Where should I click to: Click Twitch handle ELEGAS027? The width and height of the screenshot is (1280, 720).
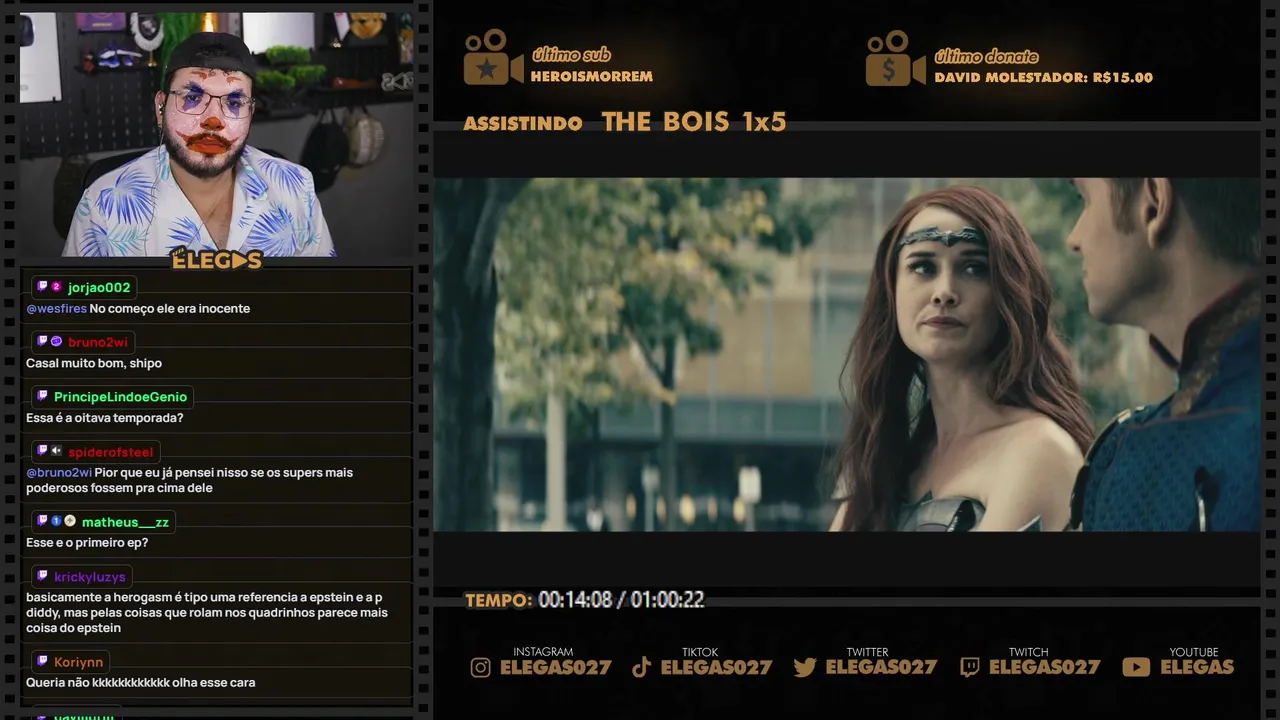point(1045,668)
